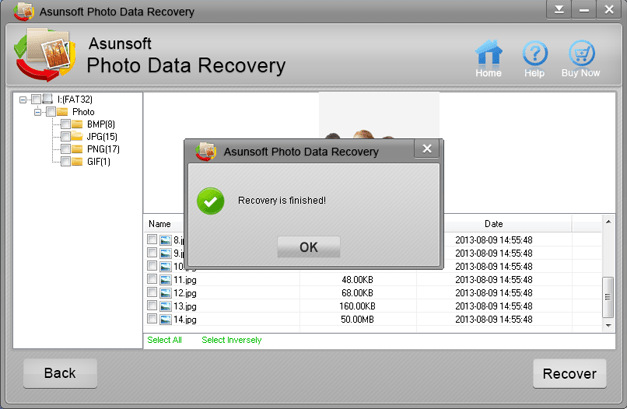The image size is (627, 409).
Task: Click the GIF(1) folder icon
Action: [x=77, y=162]
